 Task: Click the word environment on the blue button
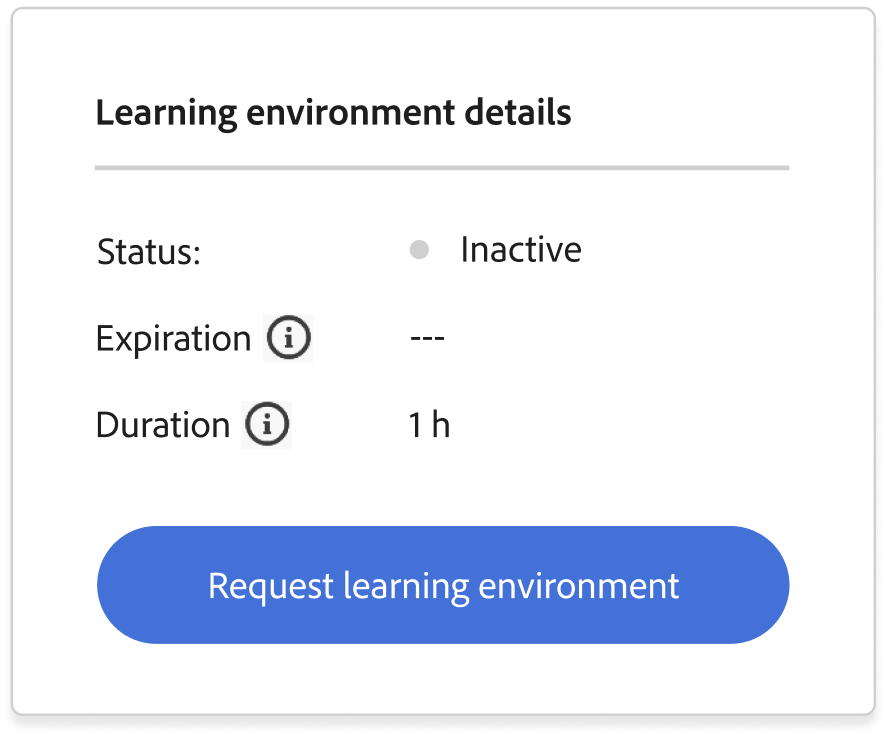(579, 585)
